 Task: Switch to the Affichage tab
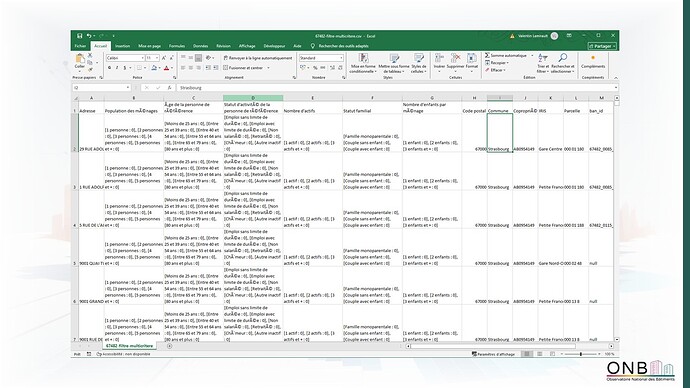click(247, 46)
